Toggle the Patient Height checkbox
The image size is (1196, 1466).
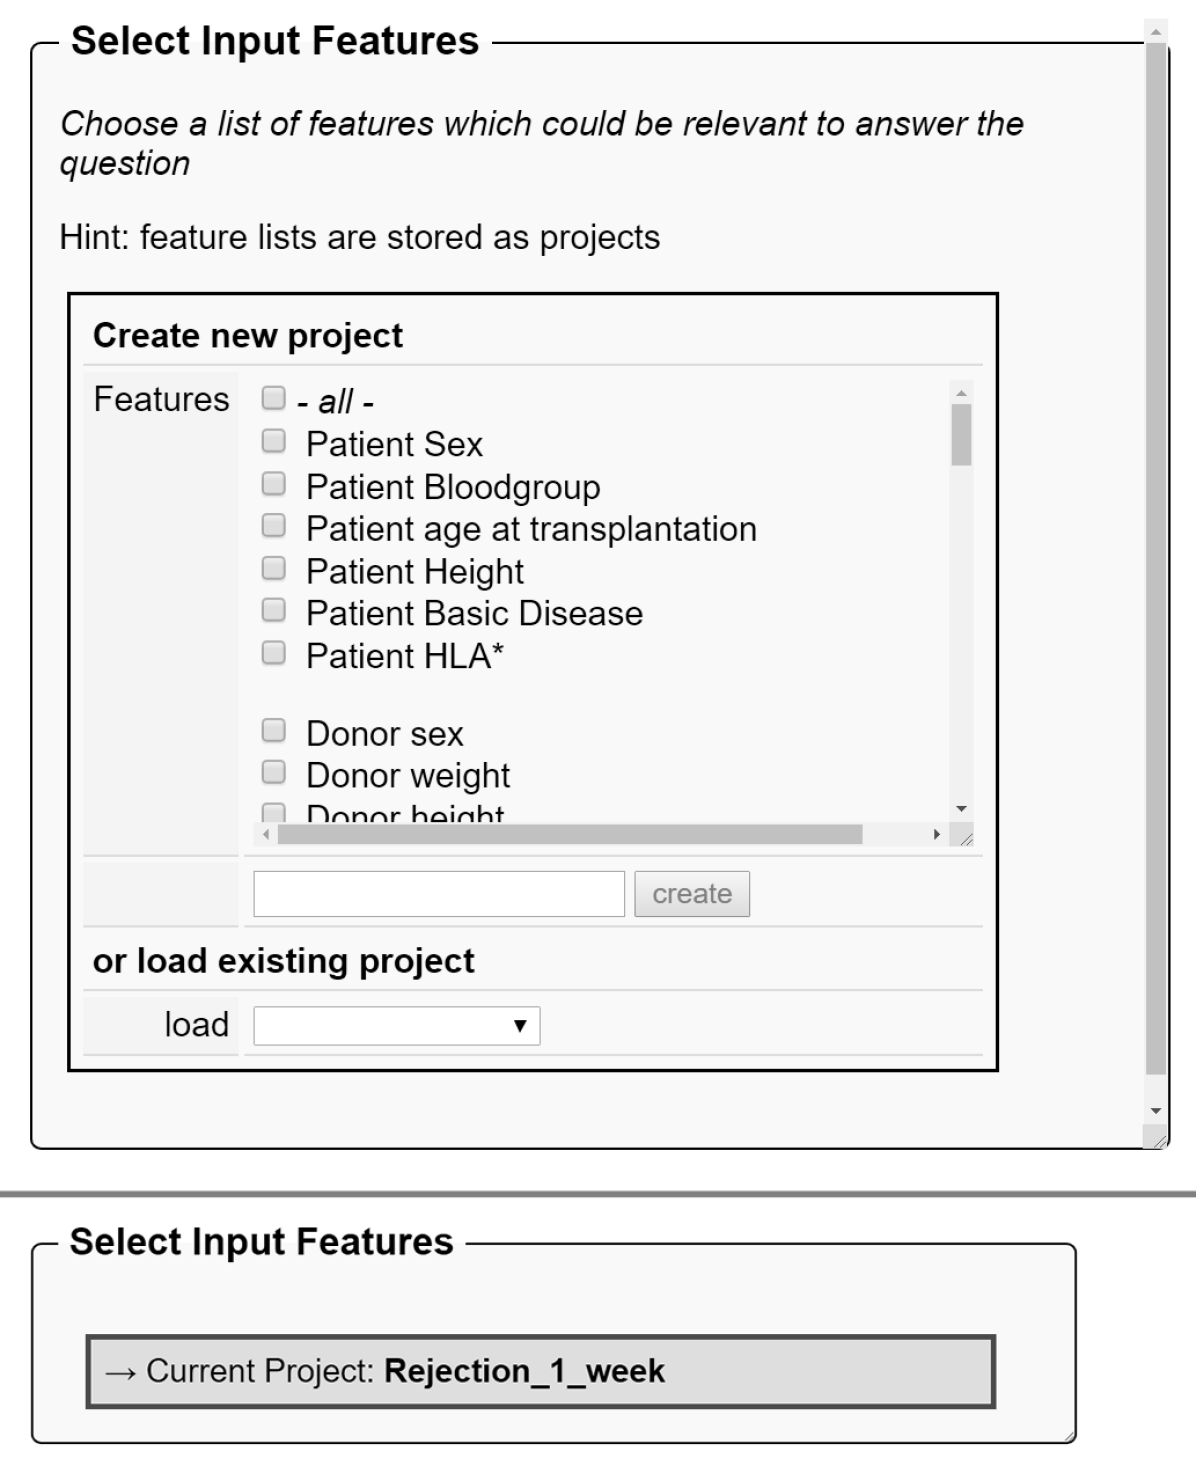273,569
